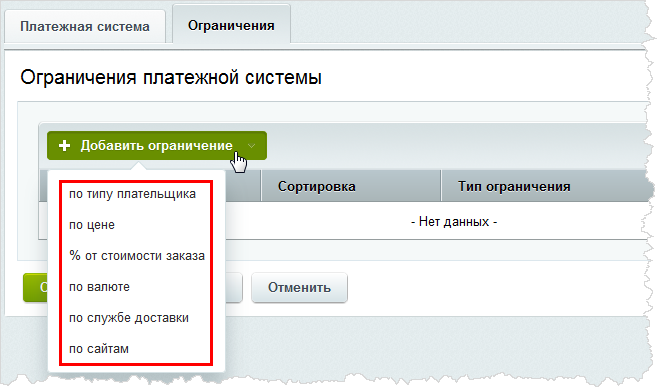Pick % от стоимости заказа option

coord(137,256)
